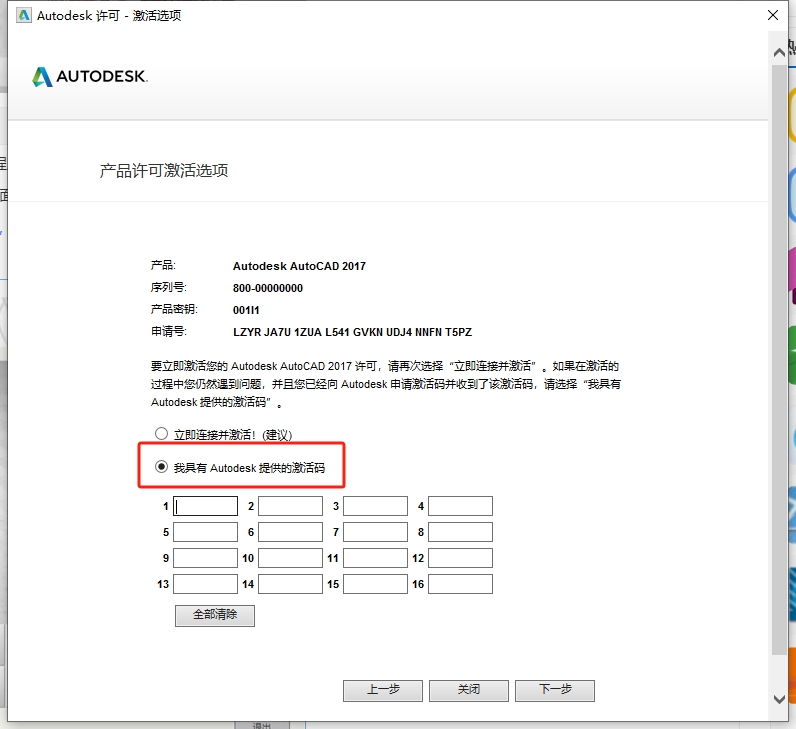
Task: Go back with 上一步 button
Action: (383, 690)
